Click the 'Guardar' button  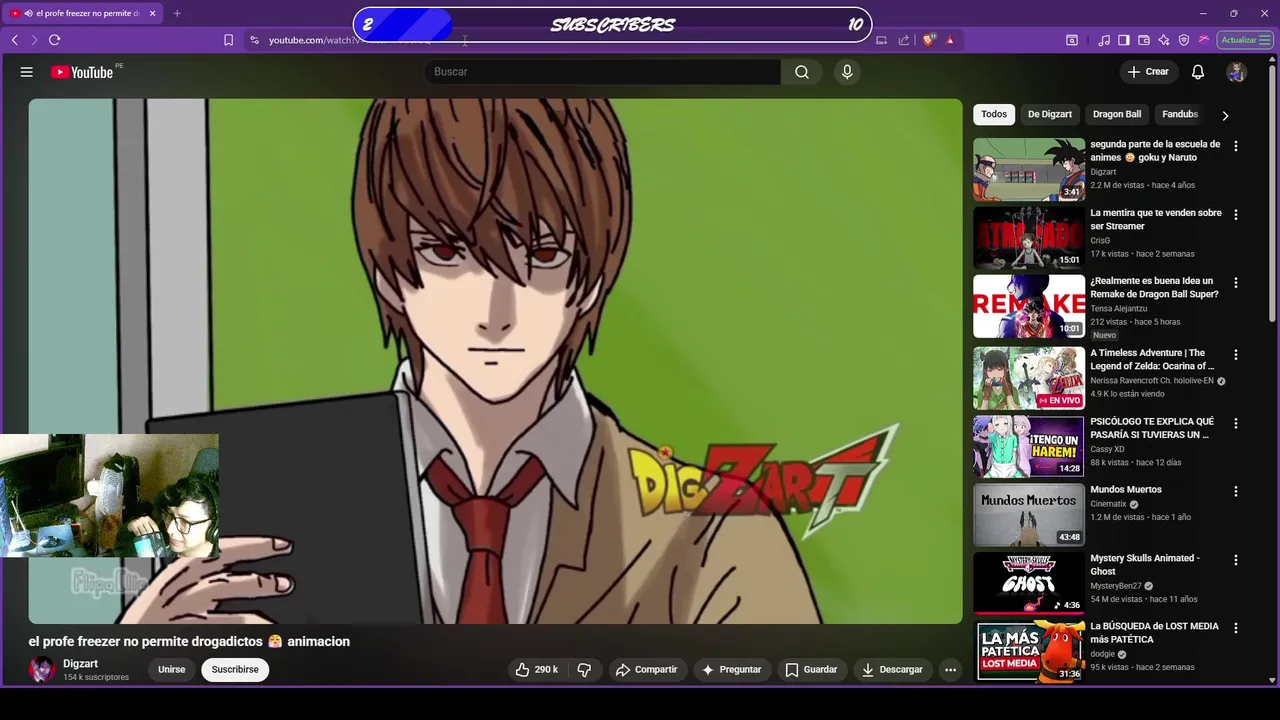point(811,670)
